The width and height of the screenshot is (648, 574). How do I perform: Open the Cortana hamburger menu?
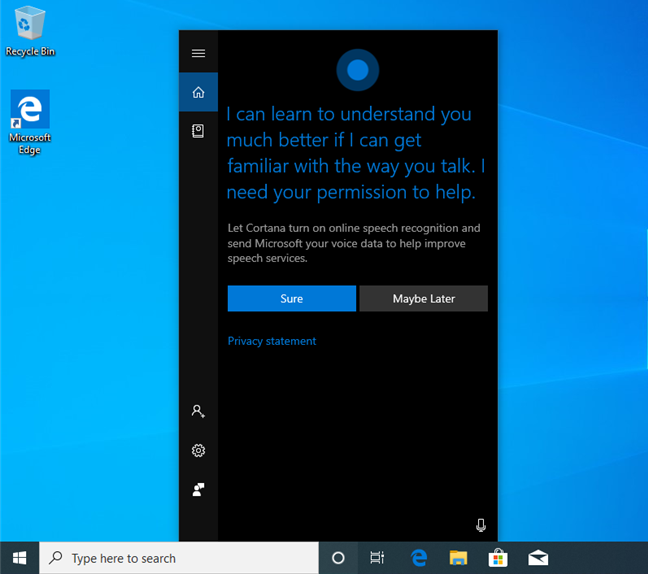coord(198,53)
